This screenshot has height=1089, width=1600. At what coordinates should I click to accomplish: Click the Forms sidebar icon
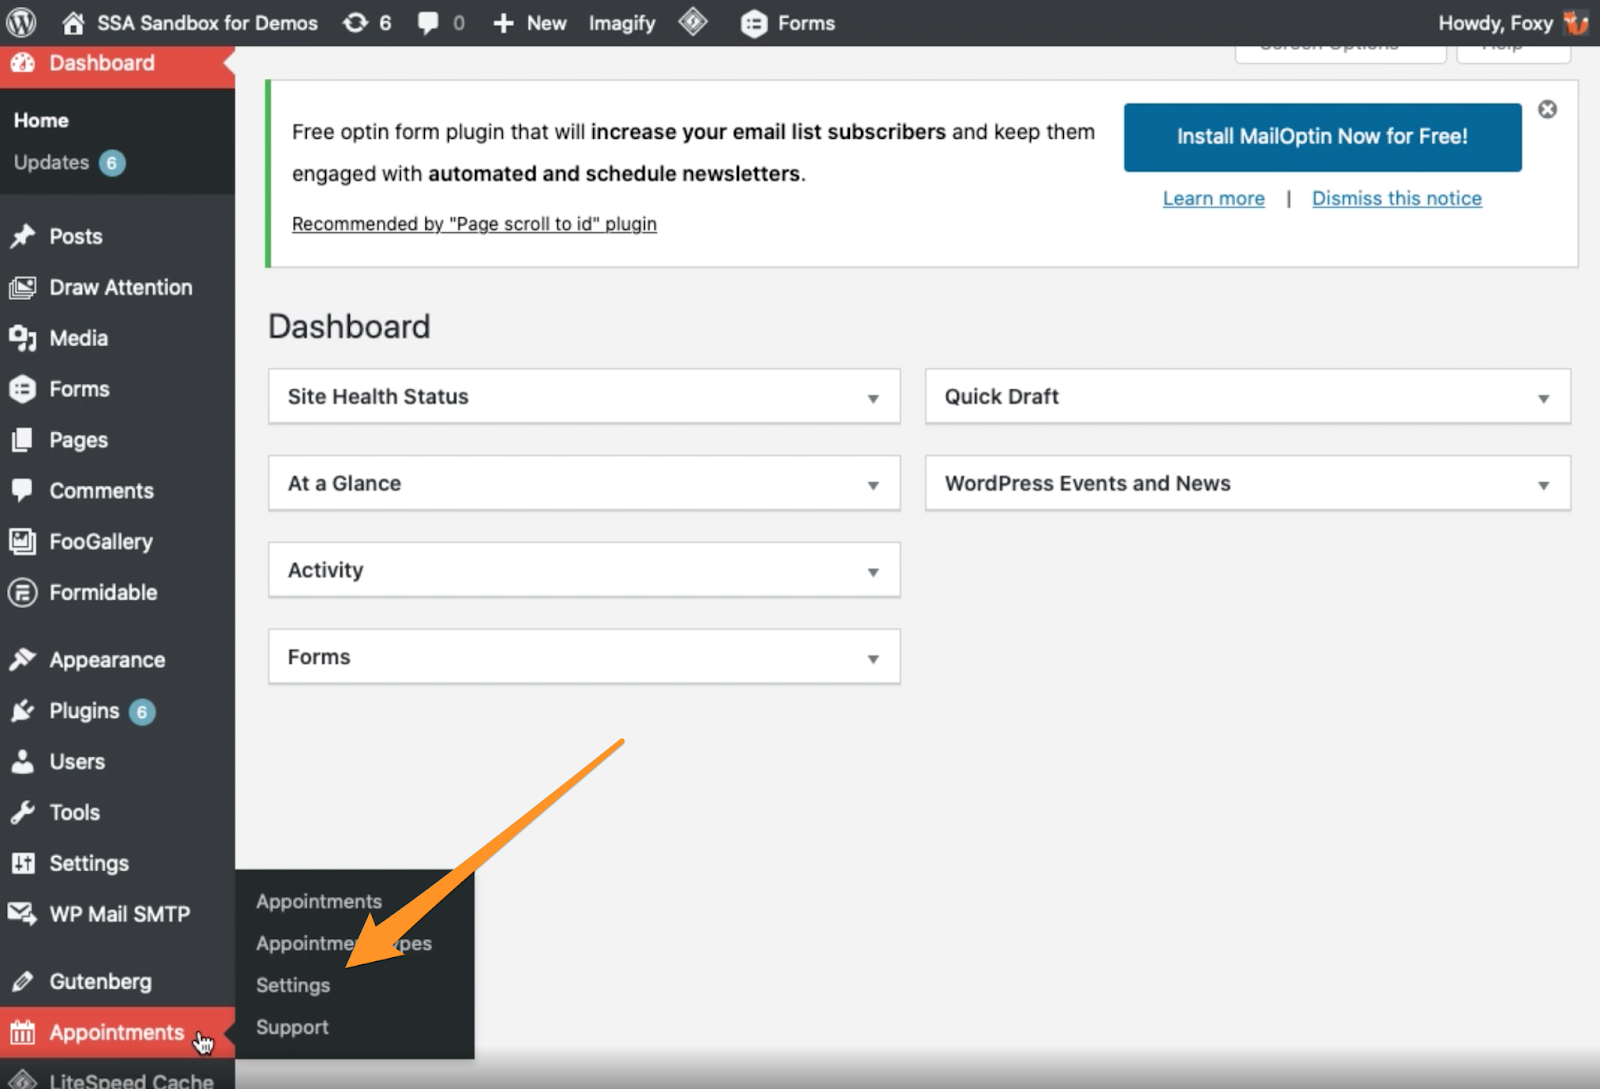pyautogui.click(x=23, y=389)
